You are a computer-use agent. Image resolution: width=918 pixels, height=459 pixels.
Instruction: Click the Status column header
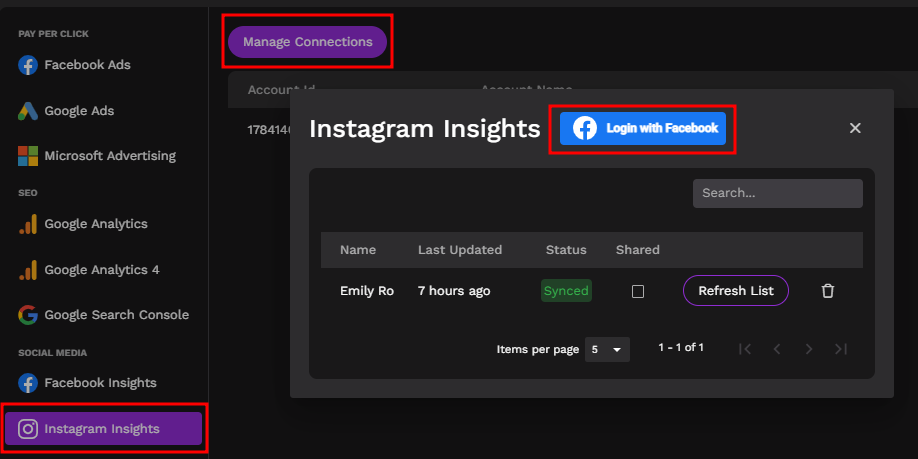tap(566, 250)
